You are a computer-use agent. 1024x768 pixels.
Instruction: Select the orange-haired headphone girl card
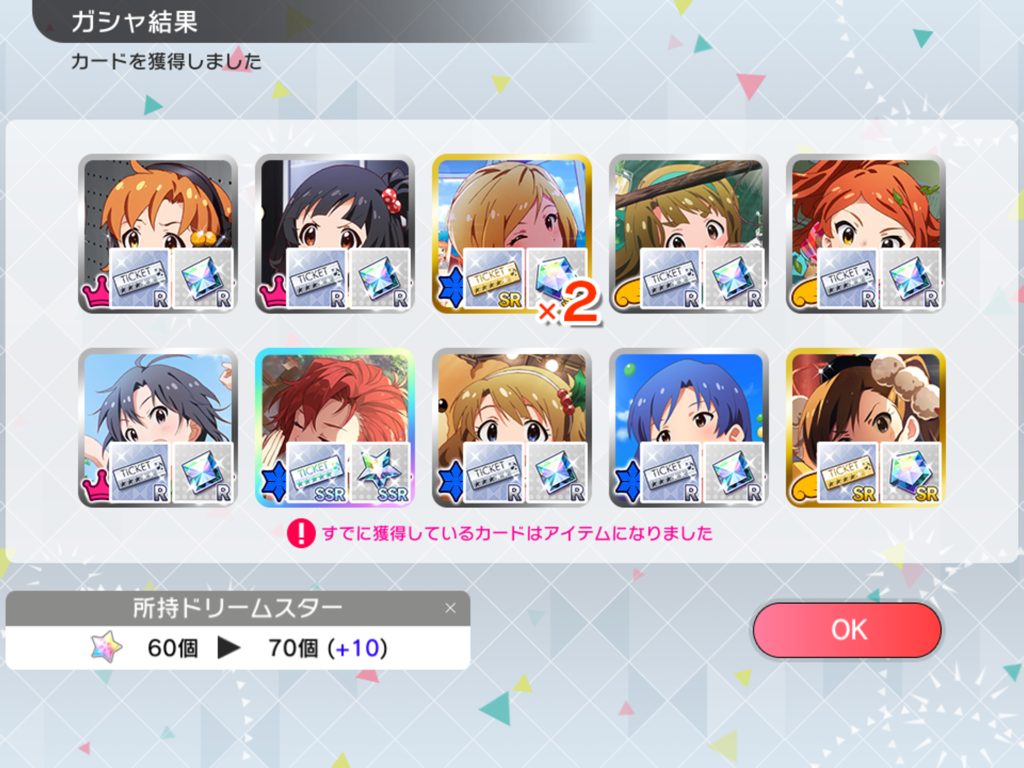pos(158,234)
